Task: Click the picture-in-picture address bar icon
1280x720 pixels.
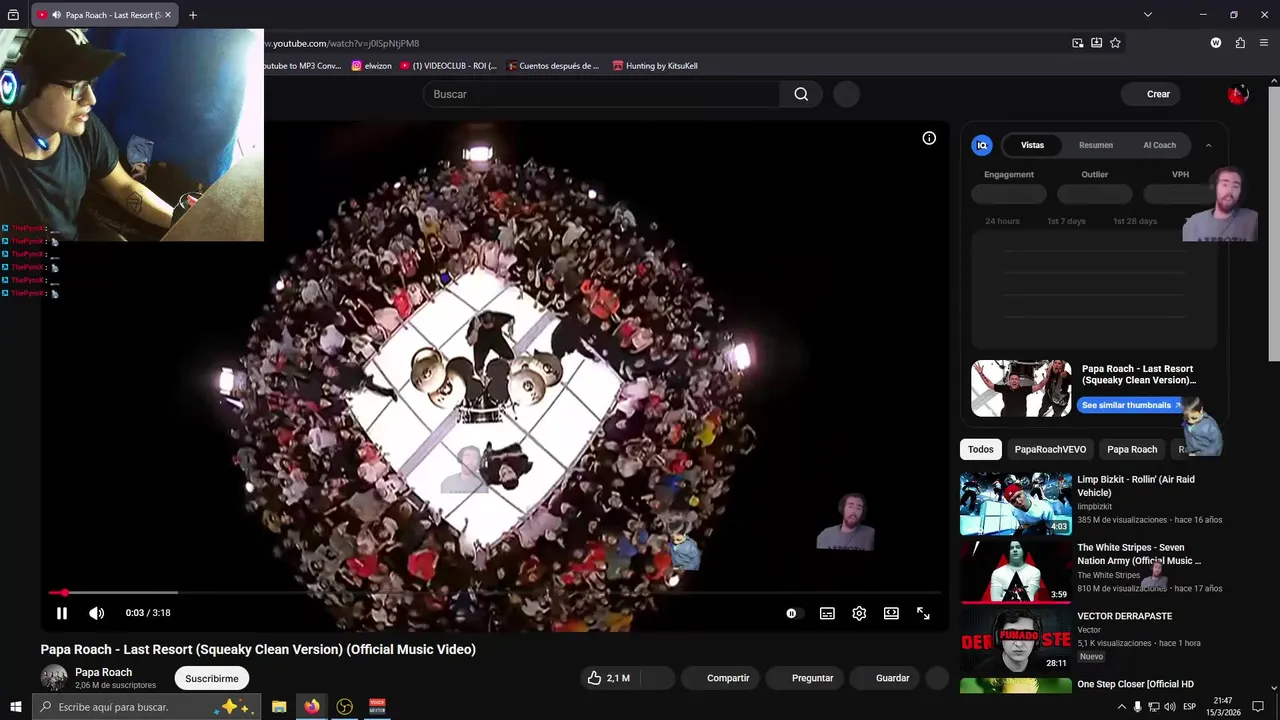Action: (1077, 43)
